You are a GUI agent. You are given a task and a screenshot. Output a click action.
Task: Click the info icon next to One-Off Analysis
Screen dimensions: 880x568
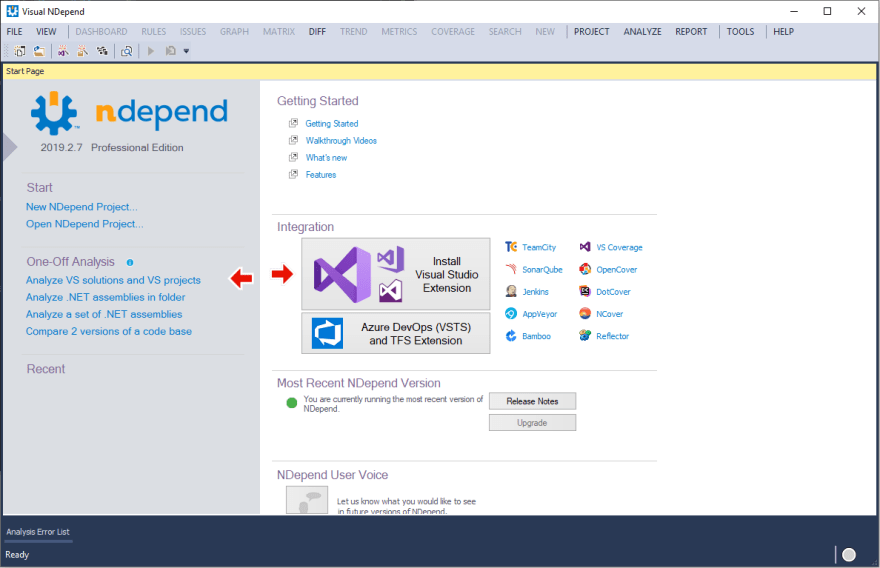pos(130,263)
